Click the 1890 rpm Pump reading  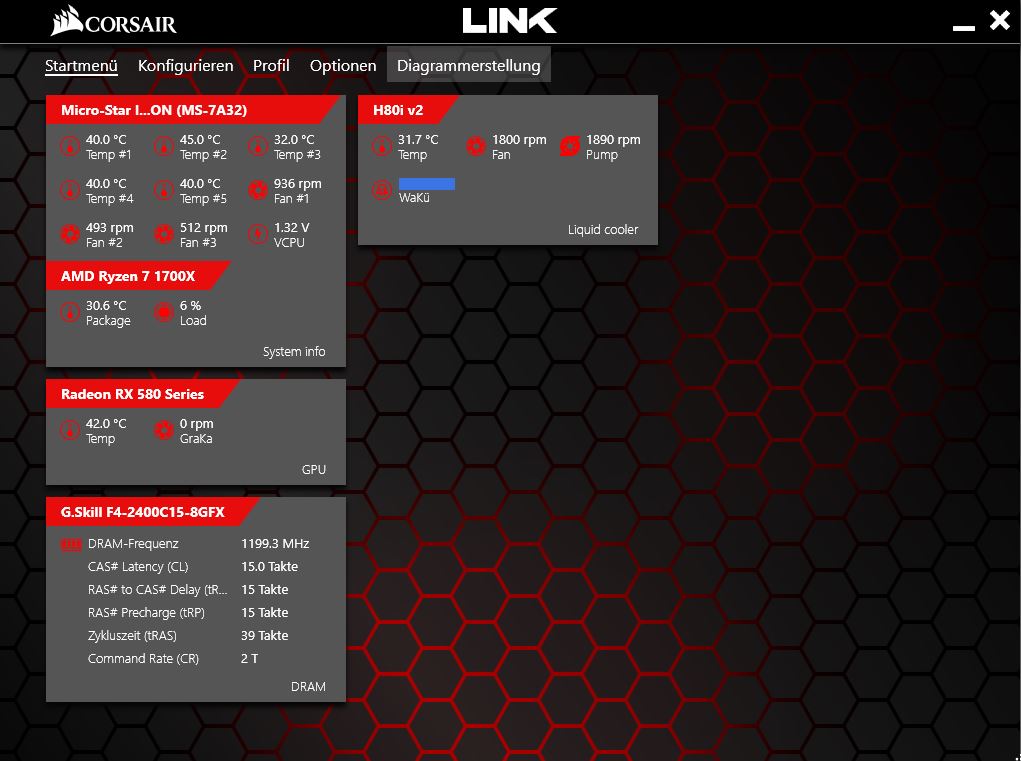pos(613,139)
